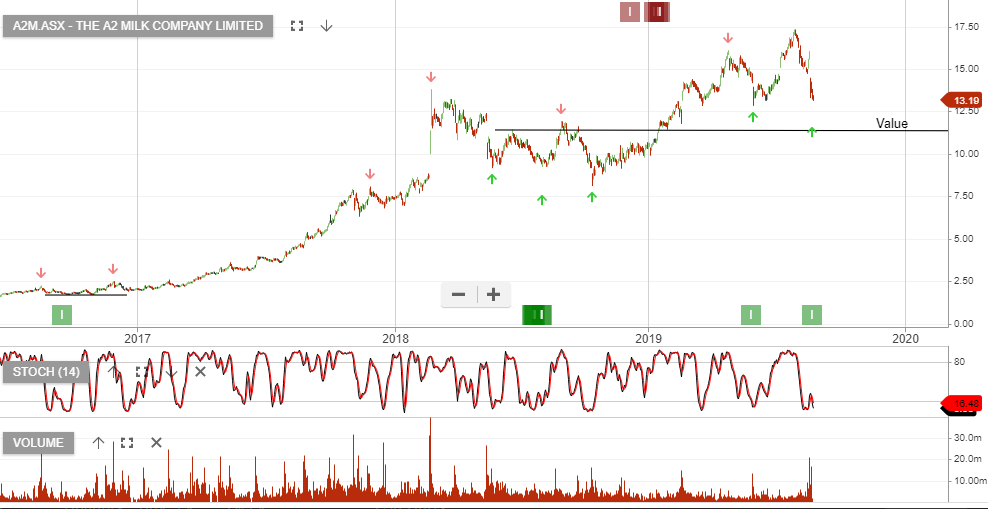Click the 15.00 price axis label

click(x=966, y=69)
